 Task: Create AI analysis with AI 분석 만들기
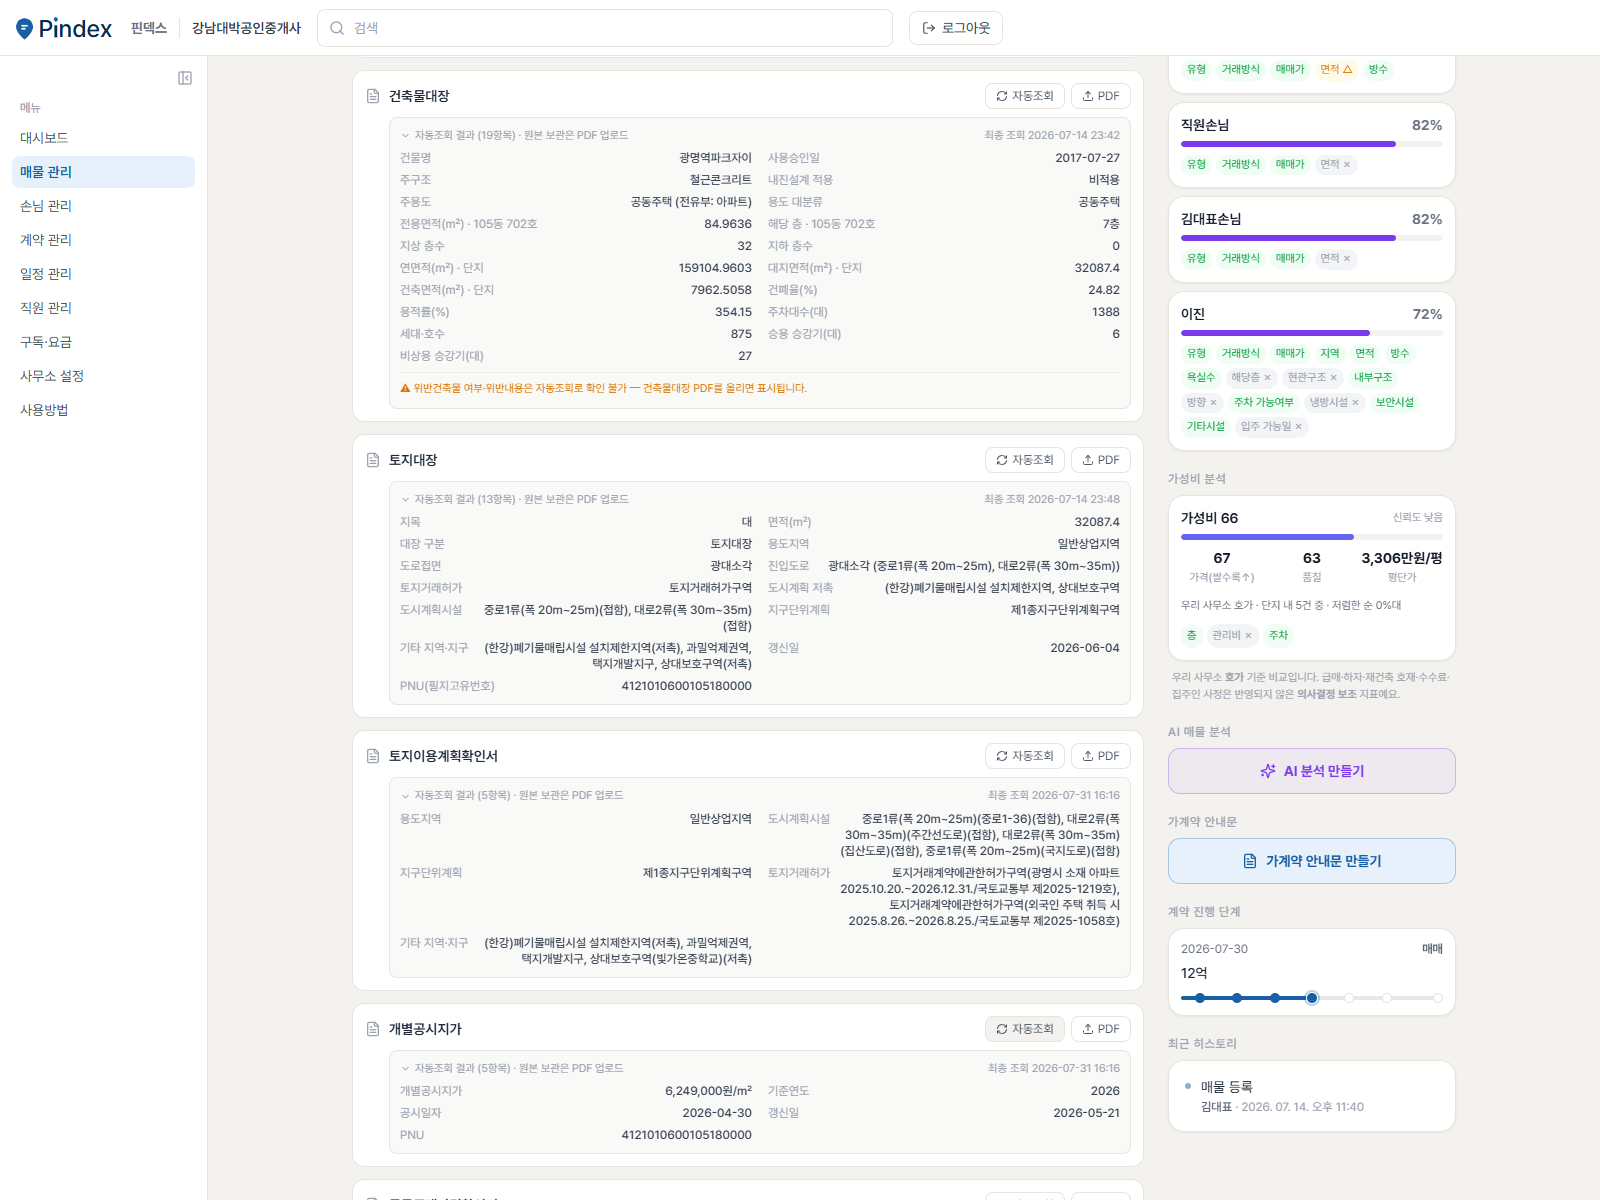point(1312,771)
